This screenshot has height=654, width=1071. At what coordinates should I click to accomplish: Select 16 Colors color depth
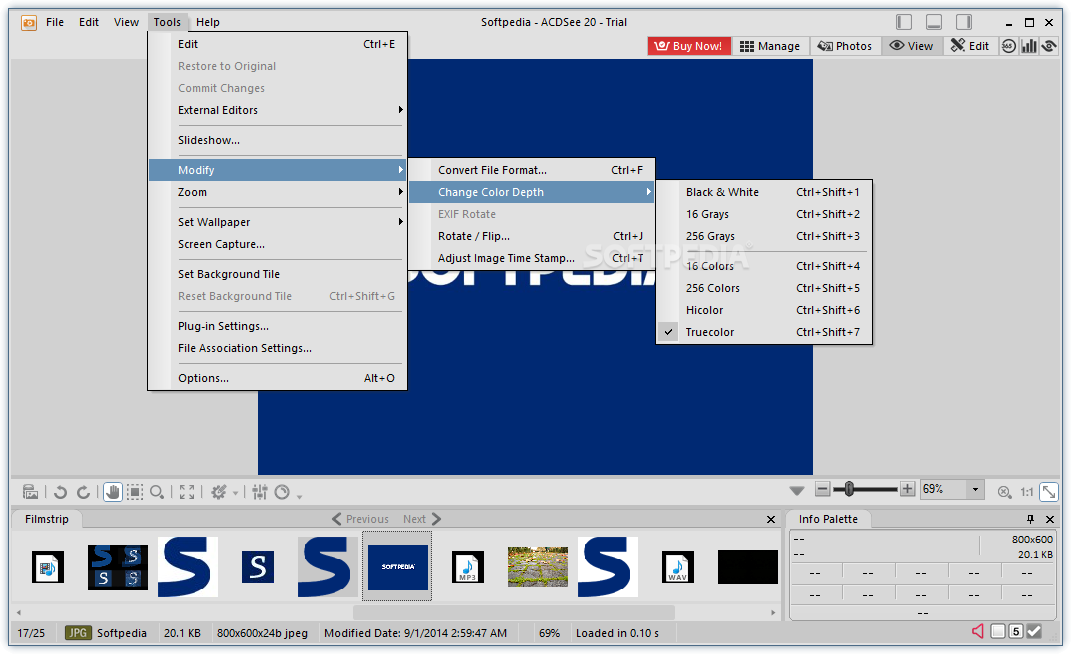[764, 266]
